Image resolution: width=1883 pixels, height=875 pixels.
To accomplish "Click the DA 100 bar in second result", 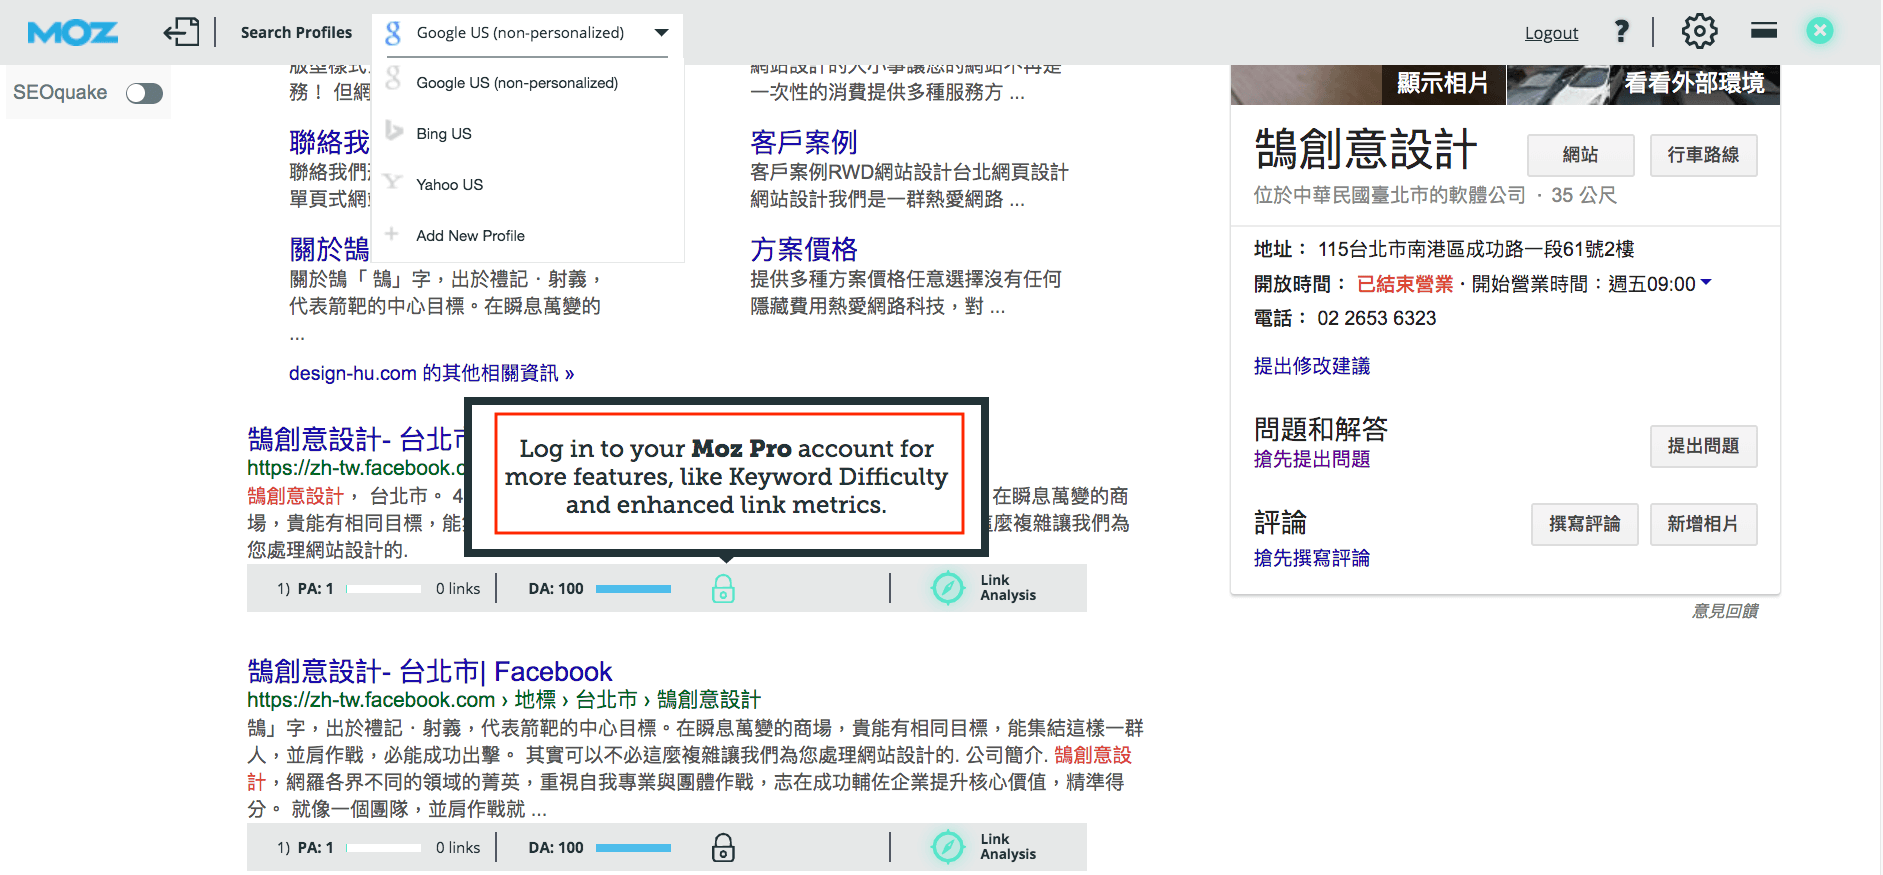I will [633, 848].
